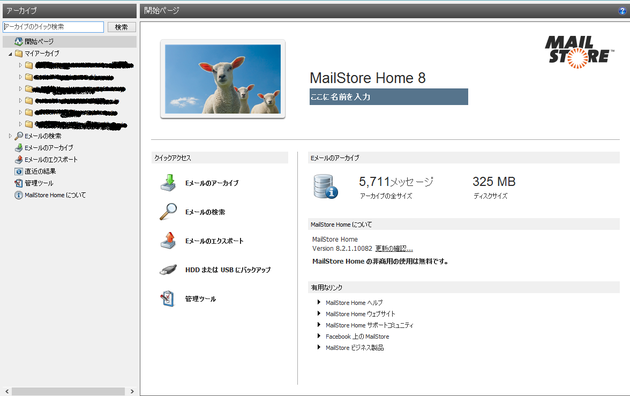Click quick access Eメールのエクスポート link
The width and height of the screenshot is (630, 396).
(x=214, y=241)
